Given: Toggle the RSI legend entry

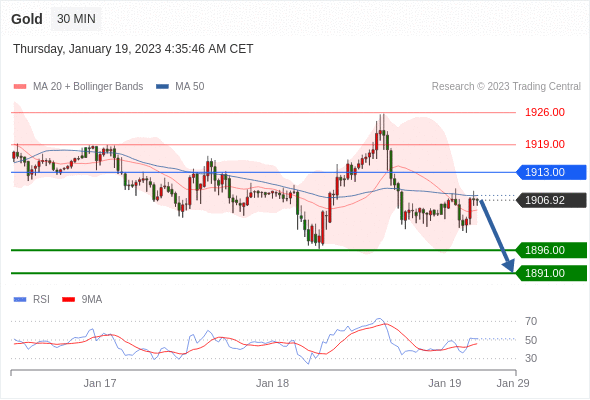Looking at the screenshot, I should click(32, 300).
